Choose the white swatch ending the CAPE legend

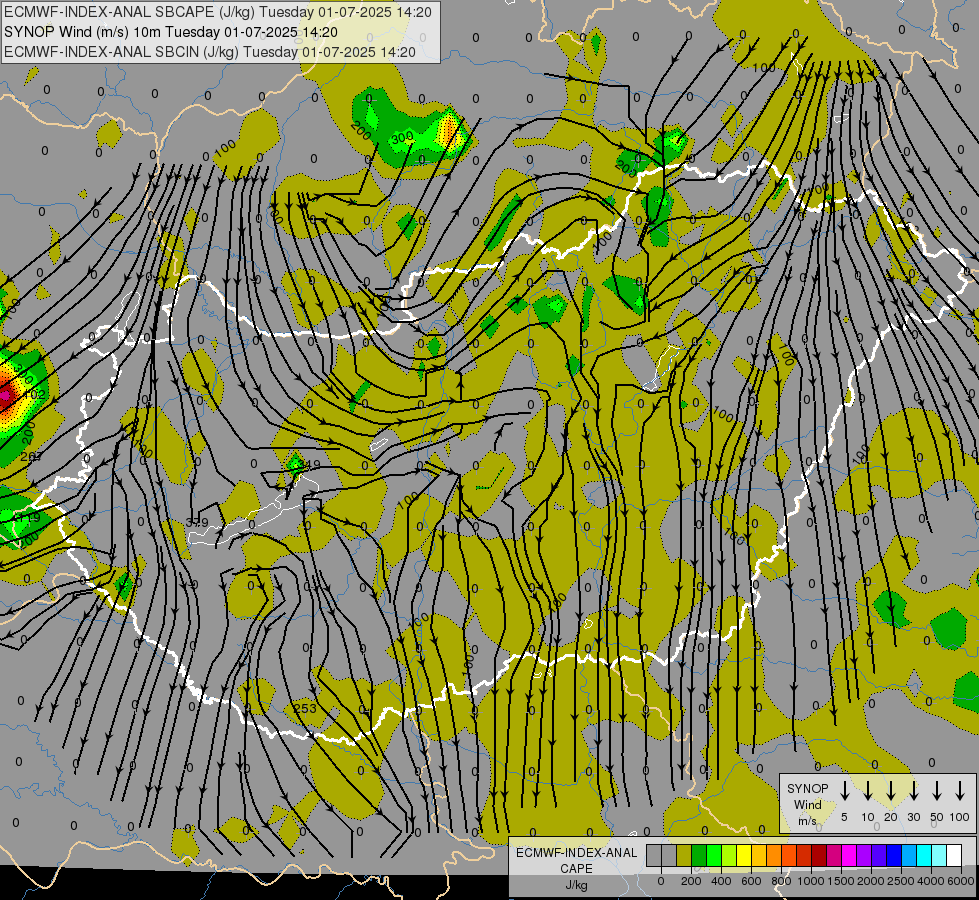click(x=954, y=855)
